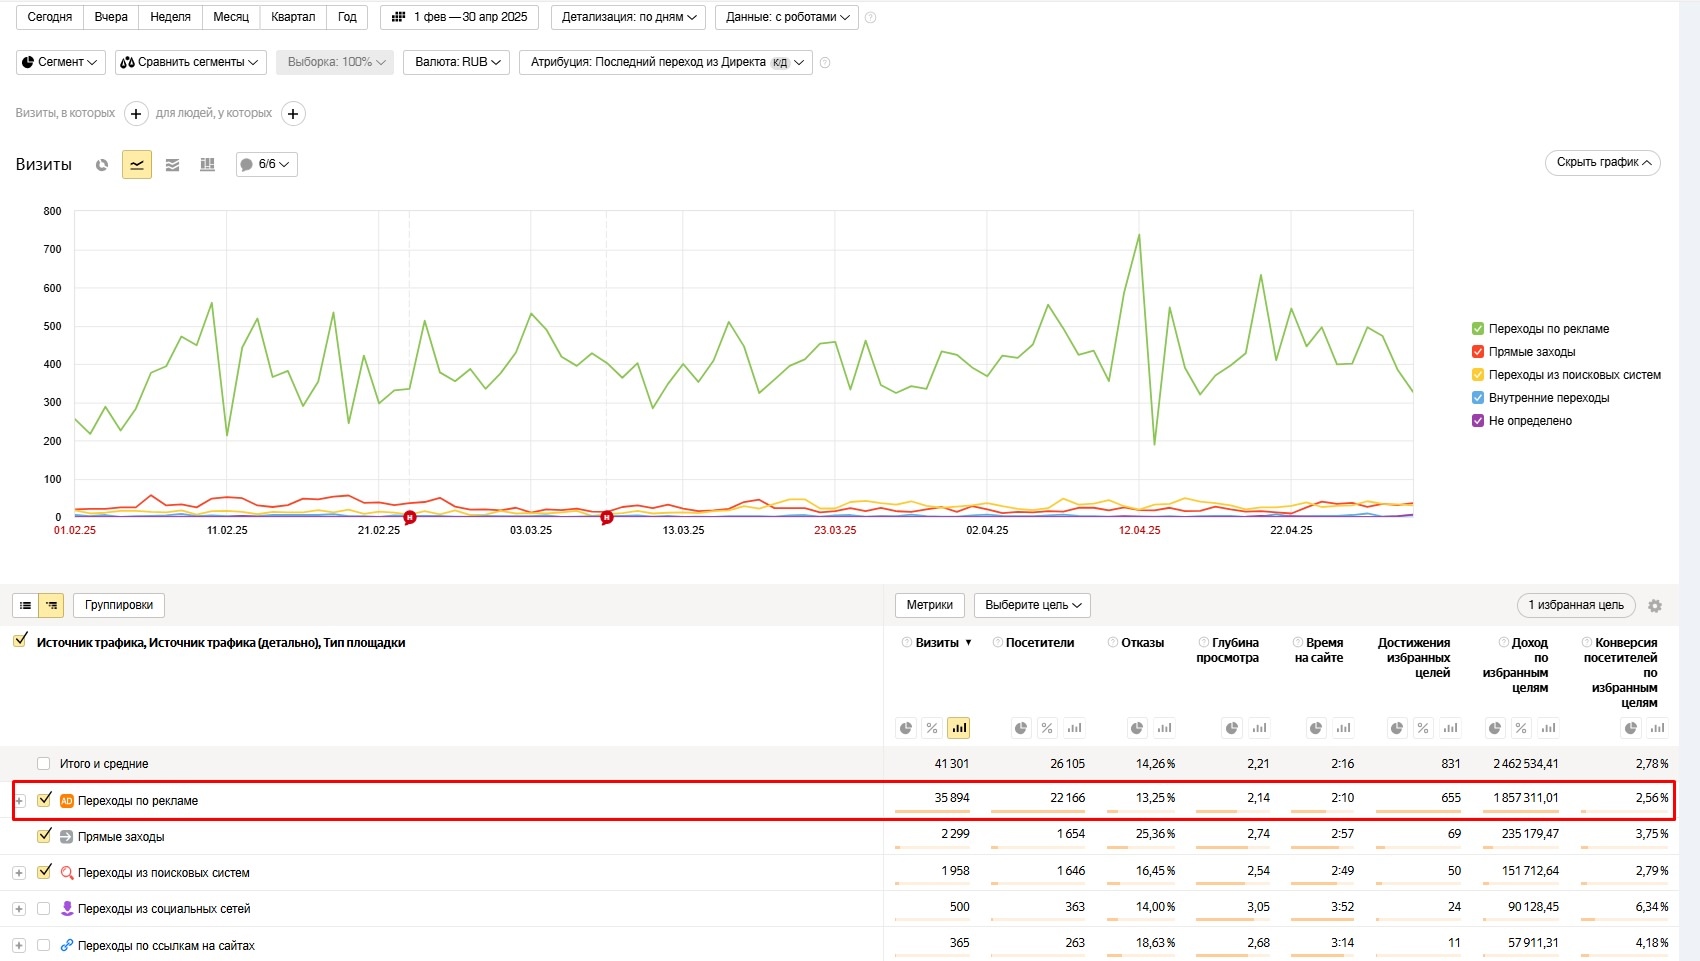Screen dimensions: 1700x961
Task: Select the stacked area chart icon
Action: point(172,165)
